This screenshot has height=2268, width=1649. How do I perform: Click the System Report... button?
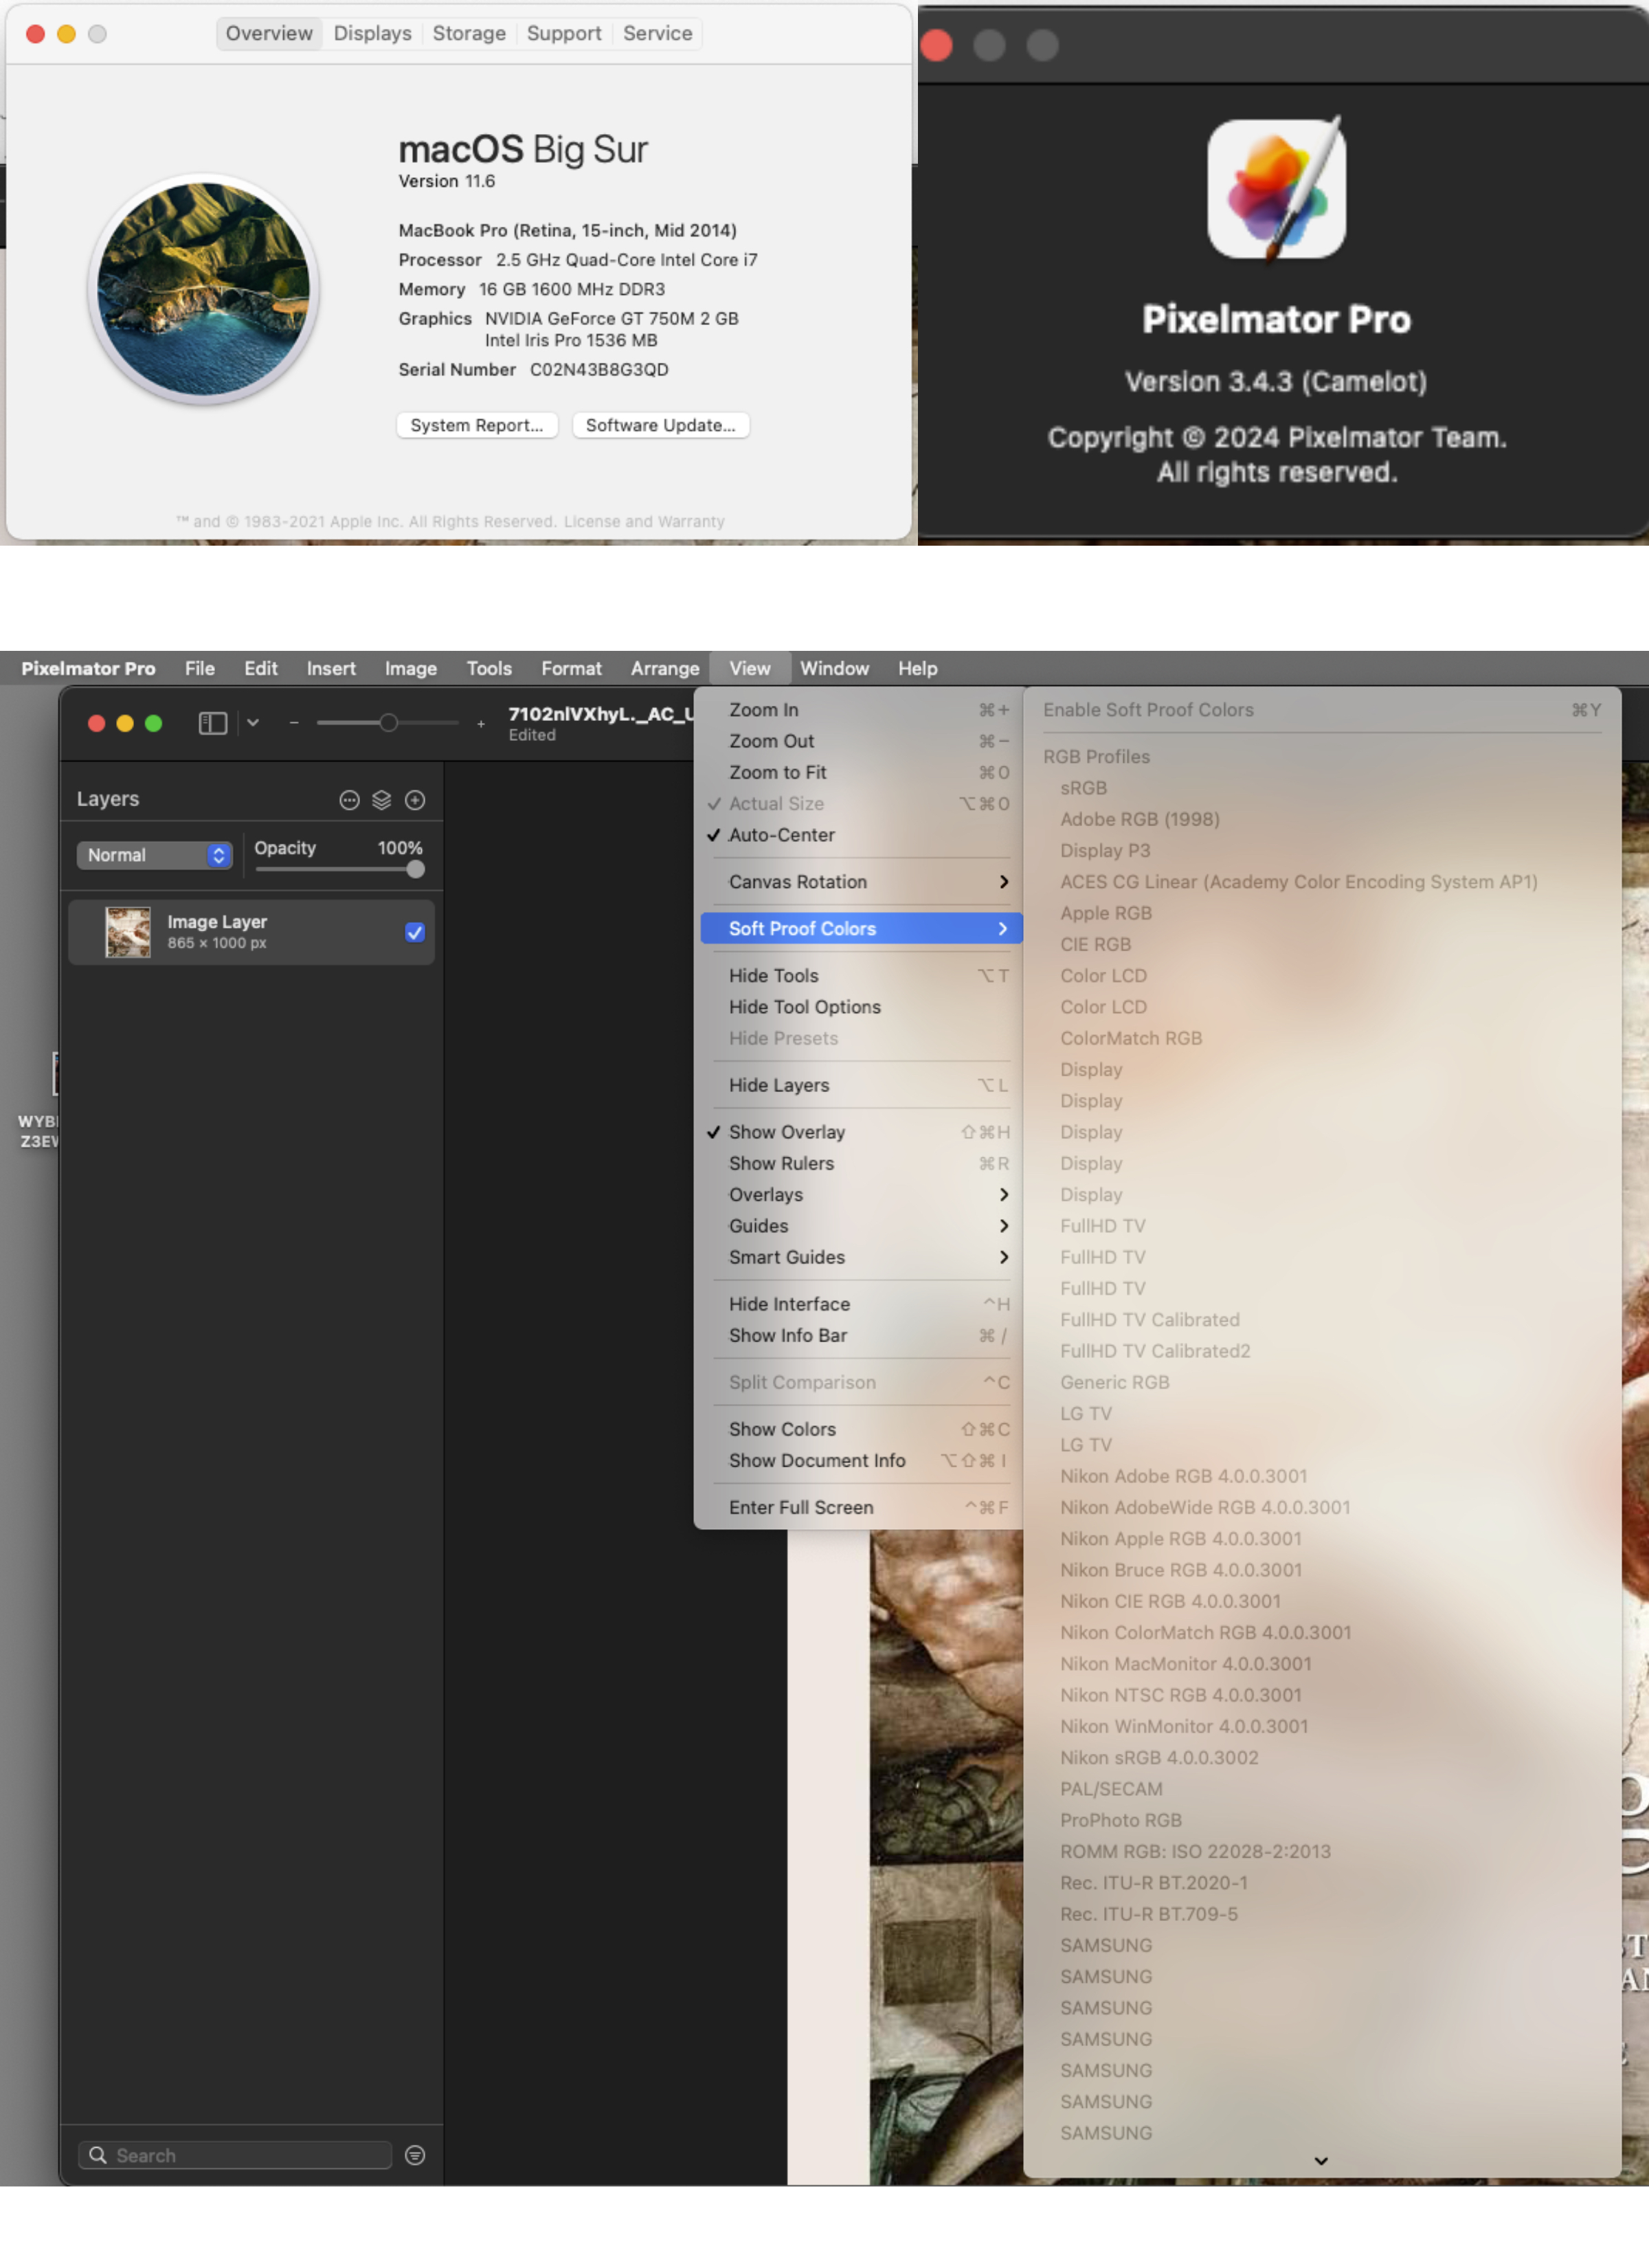coord(477,425)
